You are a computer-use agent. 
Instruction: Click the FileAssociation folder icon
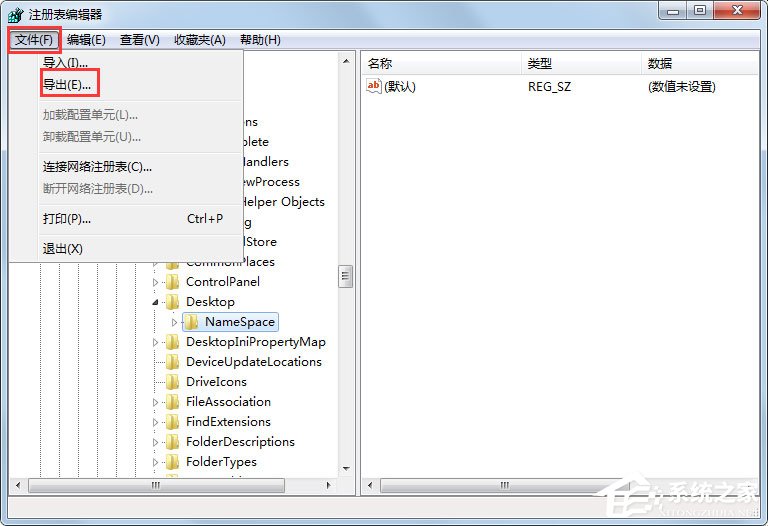point(172,402)
